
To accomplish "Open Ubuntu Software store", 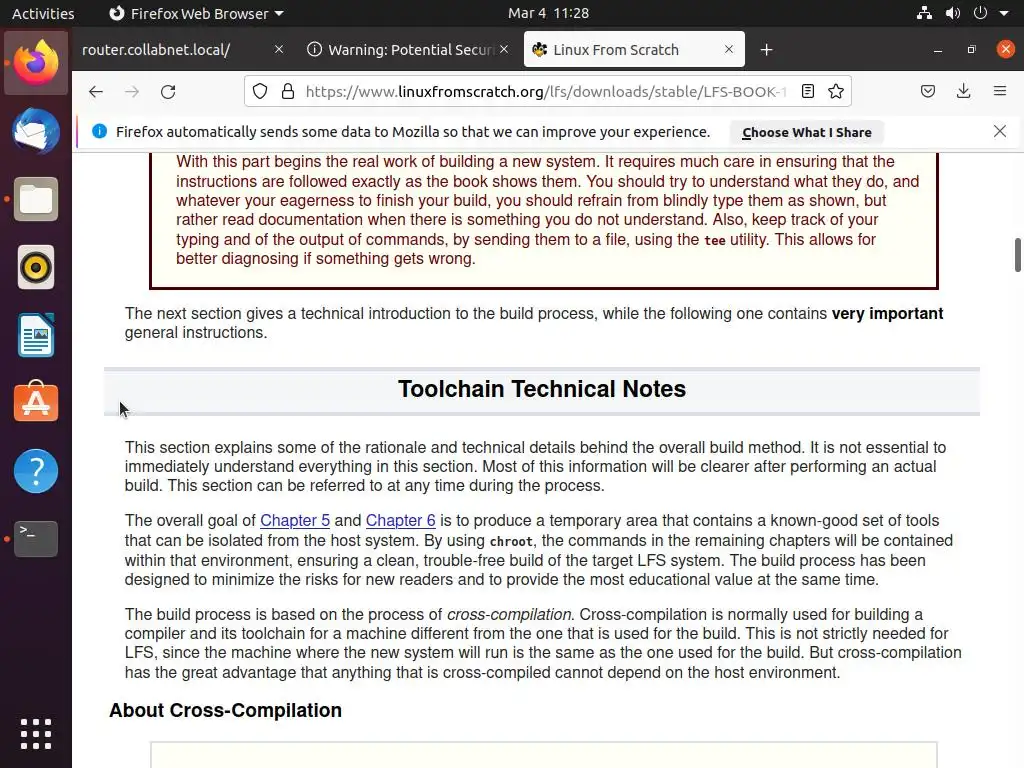I will (36, 402).
